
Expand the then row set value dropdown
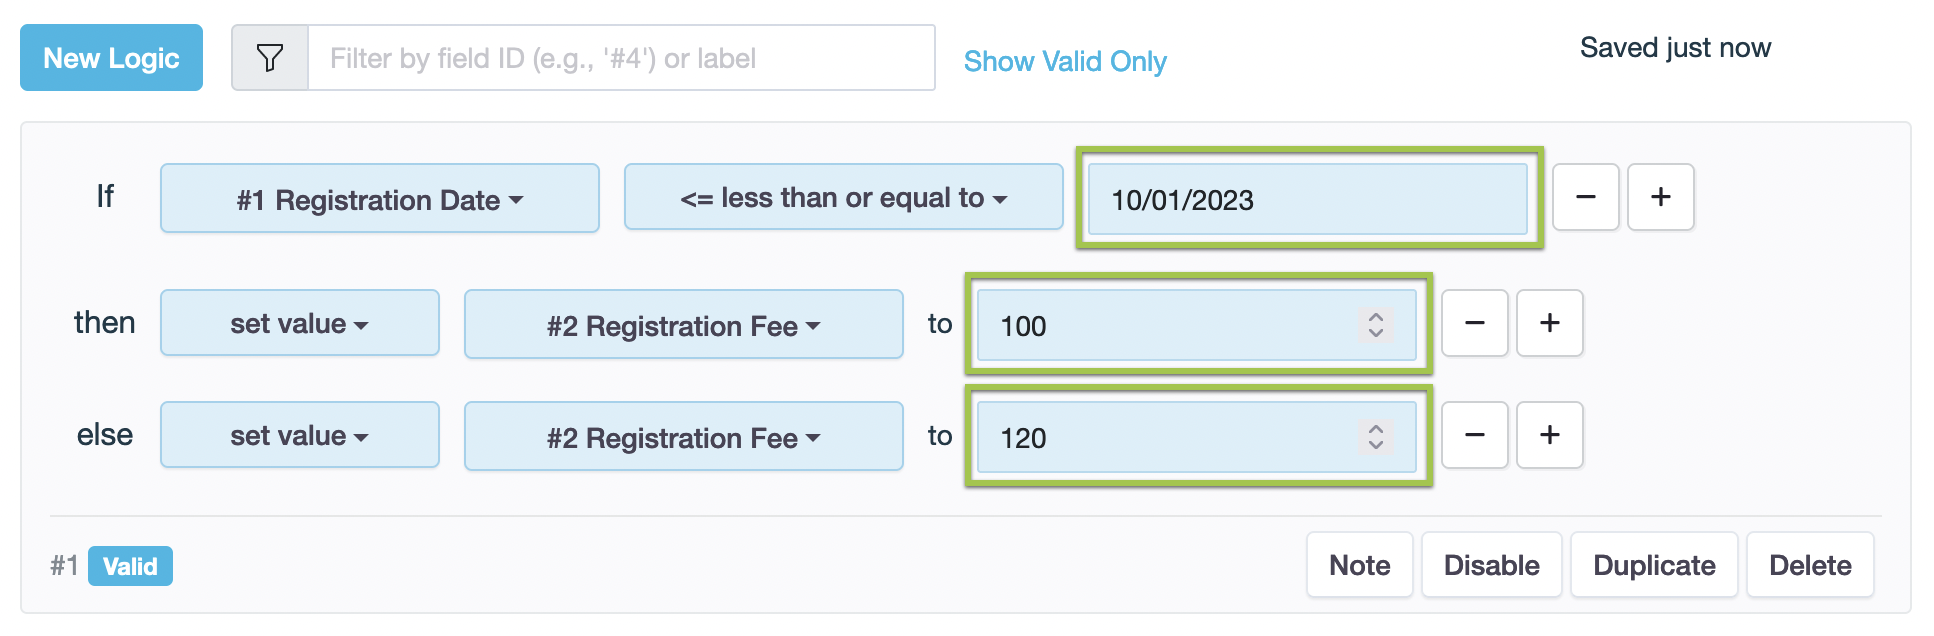point(299,324)
